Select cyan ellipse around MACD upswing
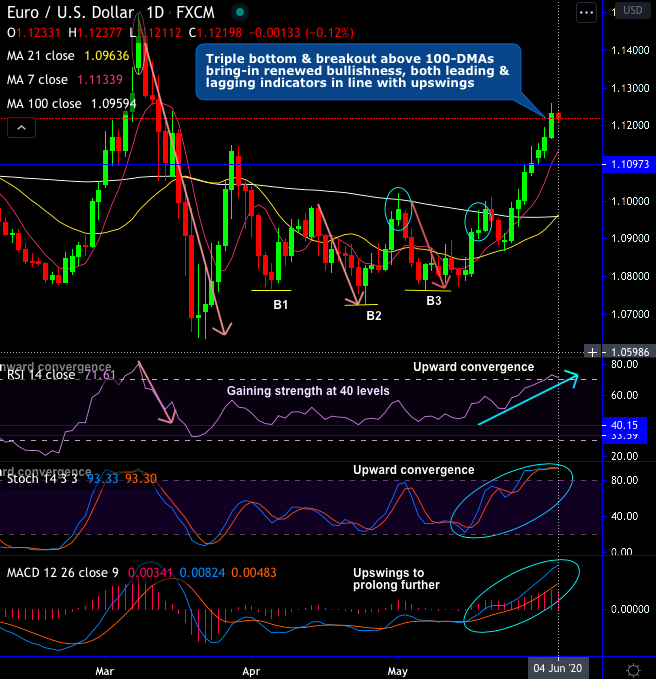656x679 pixels. click(521, 596)
